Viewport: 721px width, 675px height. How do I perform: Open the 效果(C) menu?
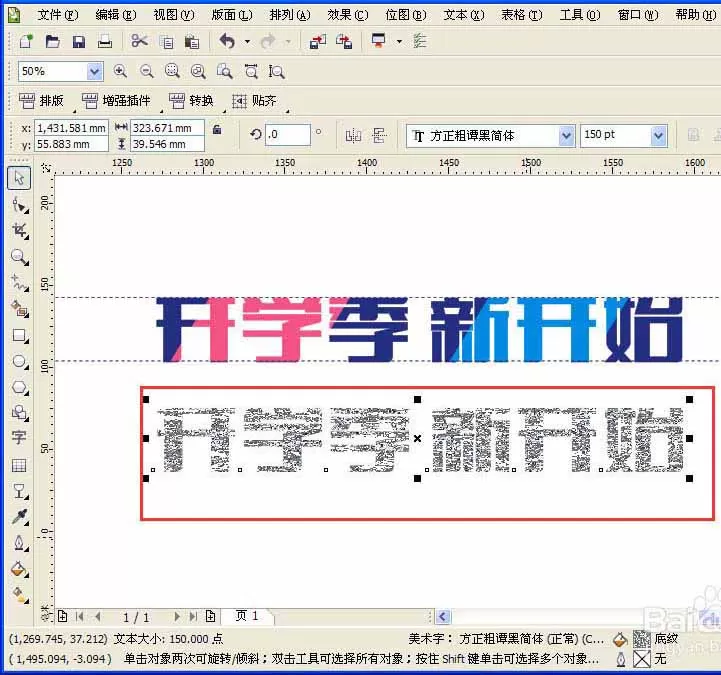(348, 15)
